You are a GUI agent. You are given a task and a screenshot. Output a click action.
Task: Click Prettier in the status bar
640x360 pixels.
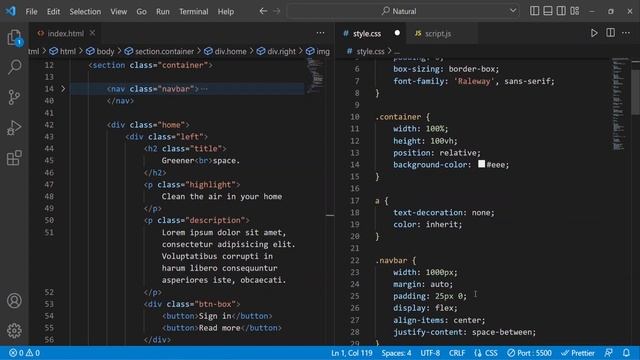pos(578,353)
